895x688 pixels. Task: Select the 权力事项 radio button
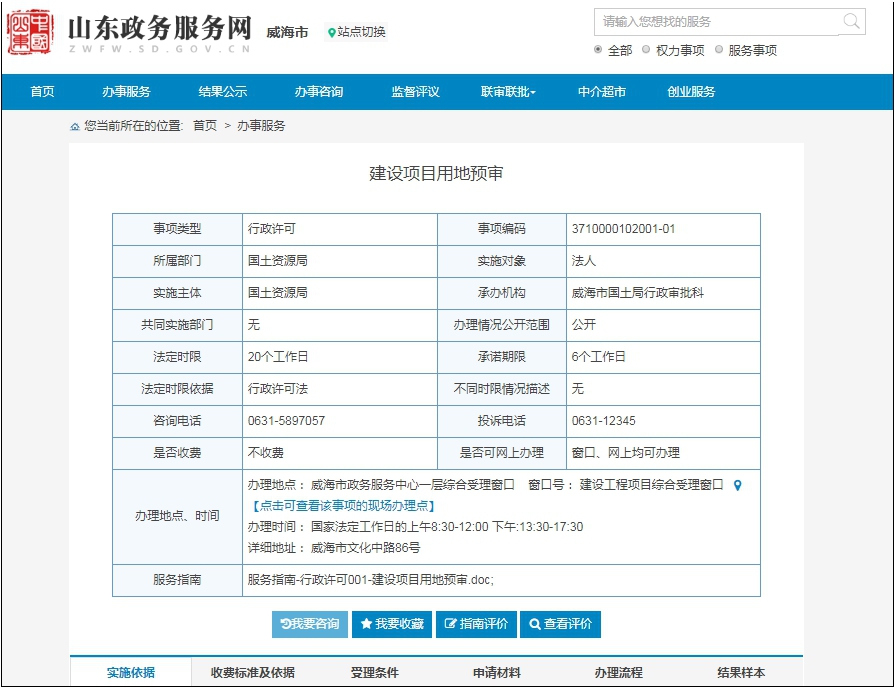tap(646, 49)
